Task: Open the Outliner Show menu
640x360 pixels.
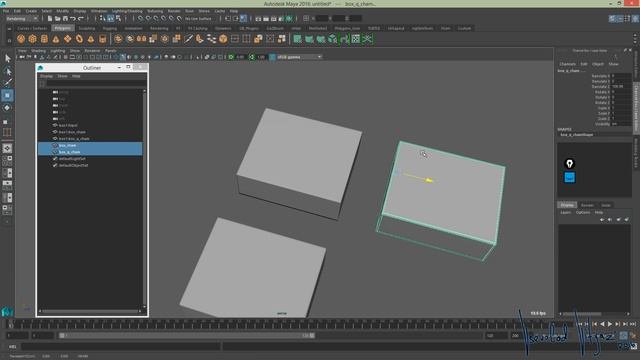Action: [62, 76]
